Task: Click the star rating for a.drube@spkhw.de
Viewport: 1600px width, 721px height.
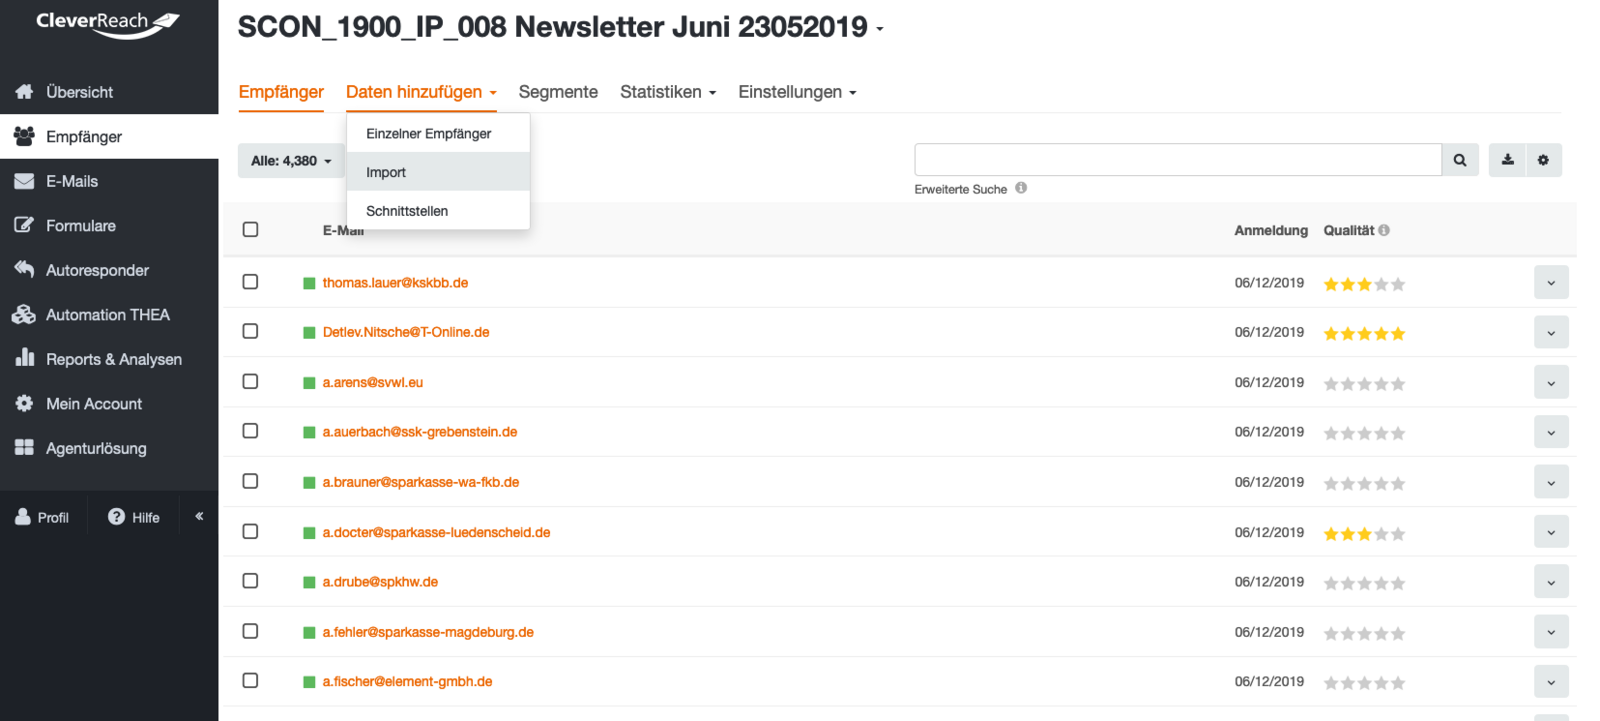Action: point(1364,583)
